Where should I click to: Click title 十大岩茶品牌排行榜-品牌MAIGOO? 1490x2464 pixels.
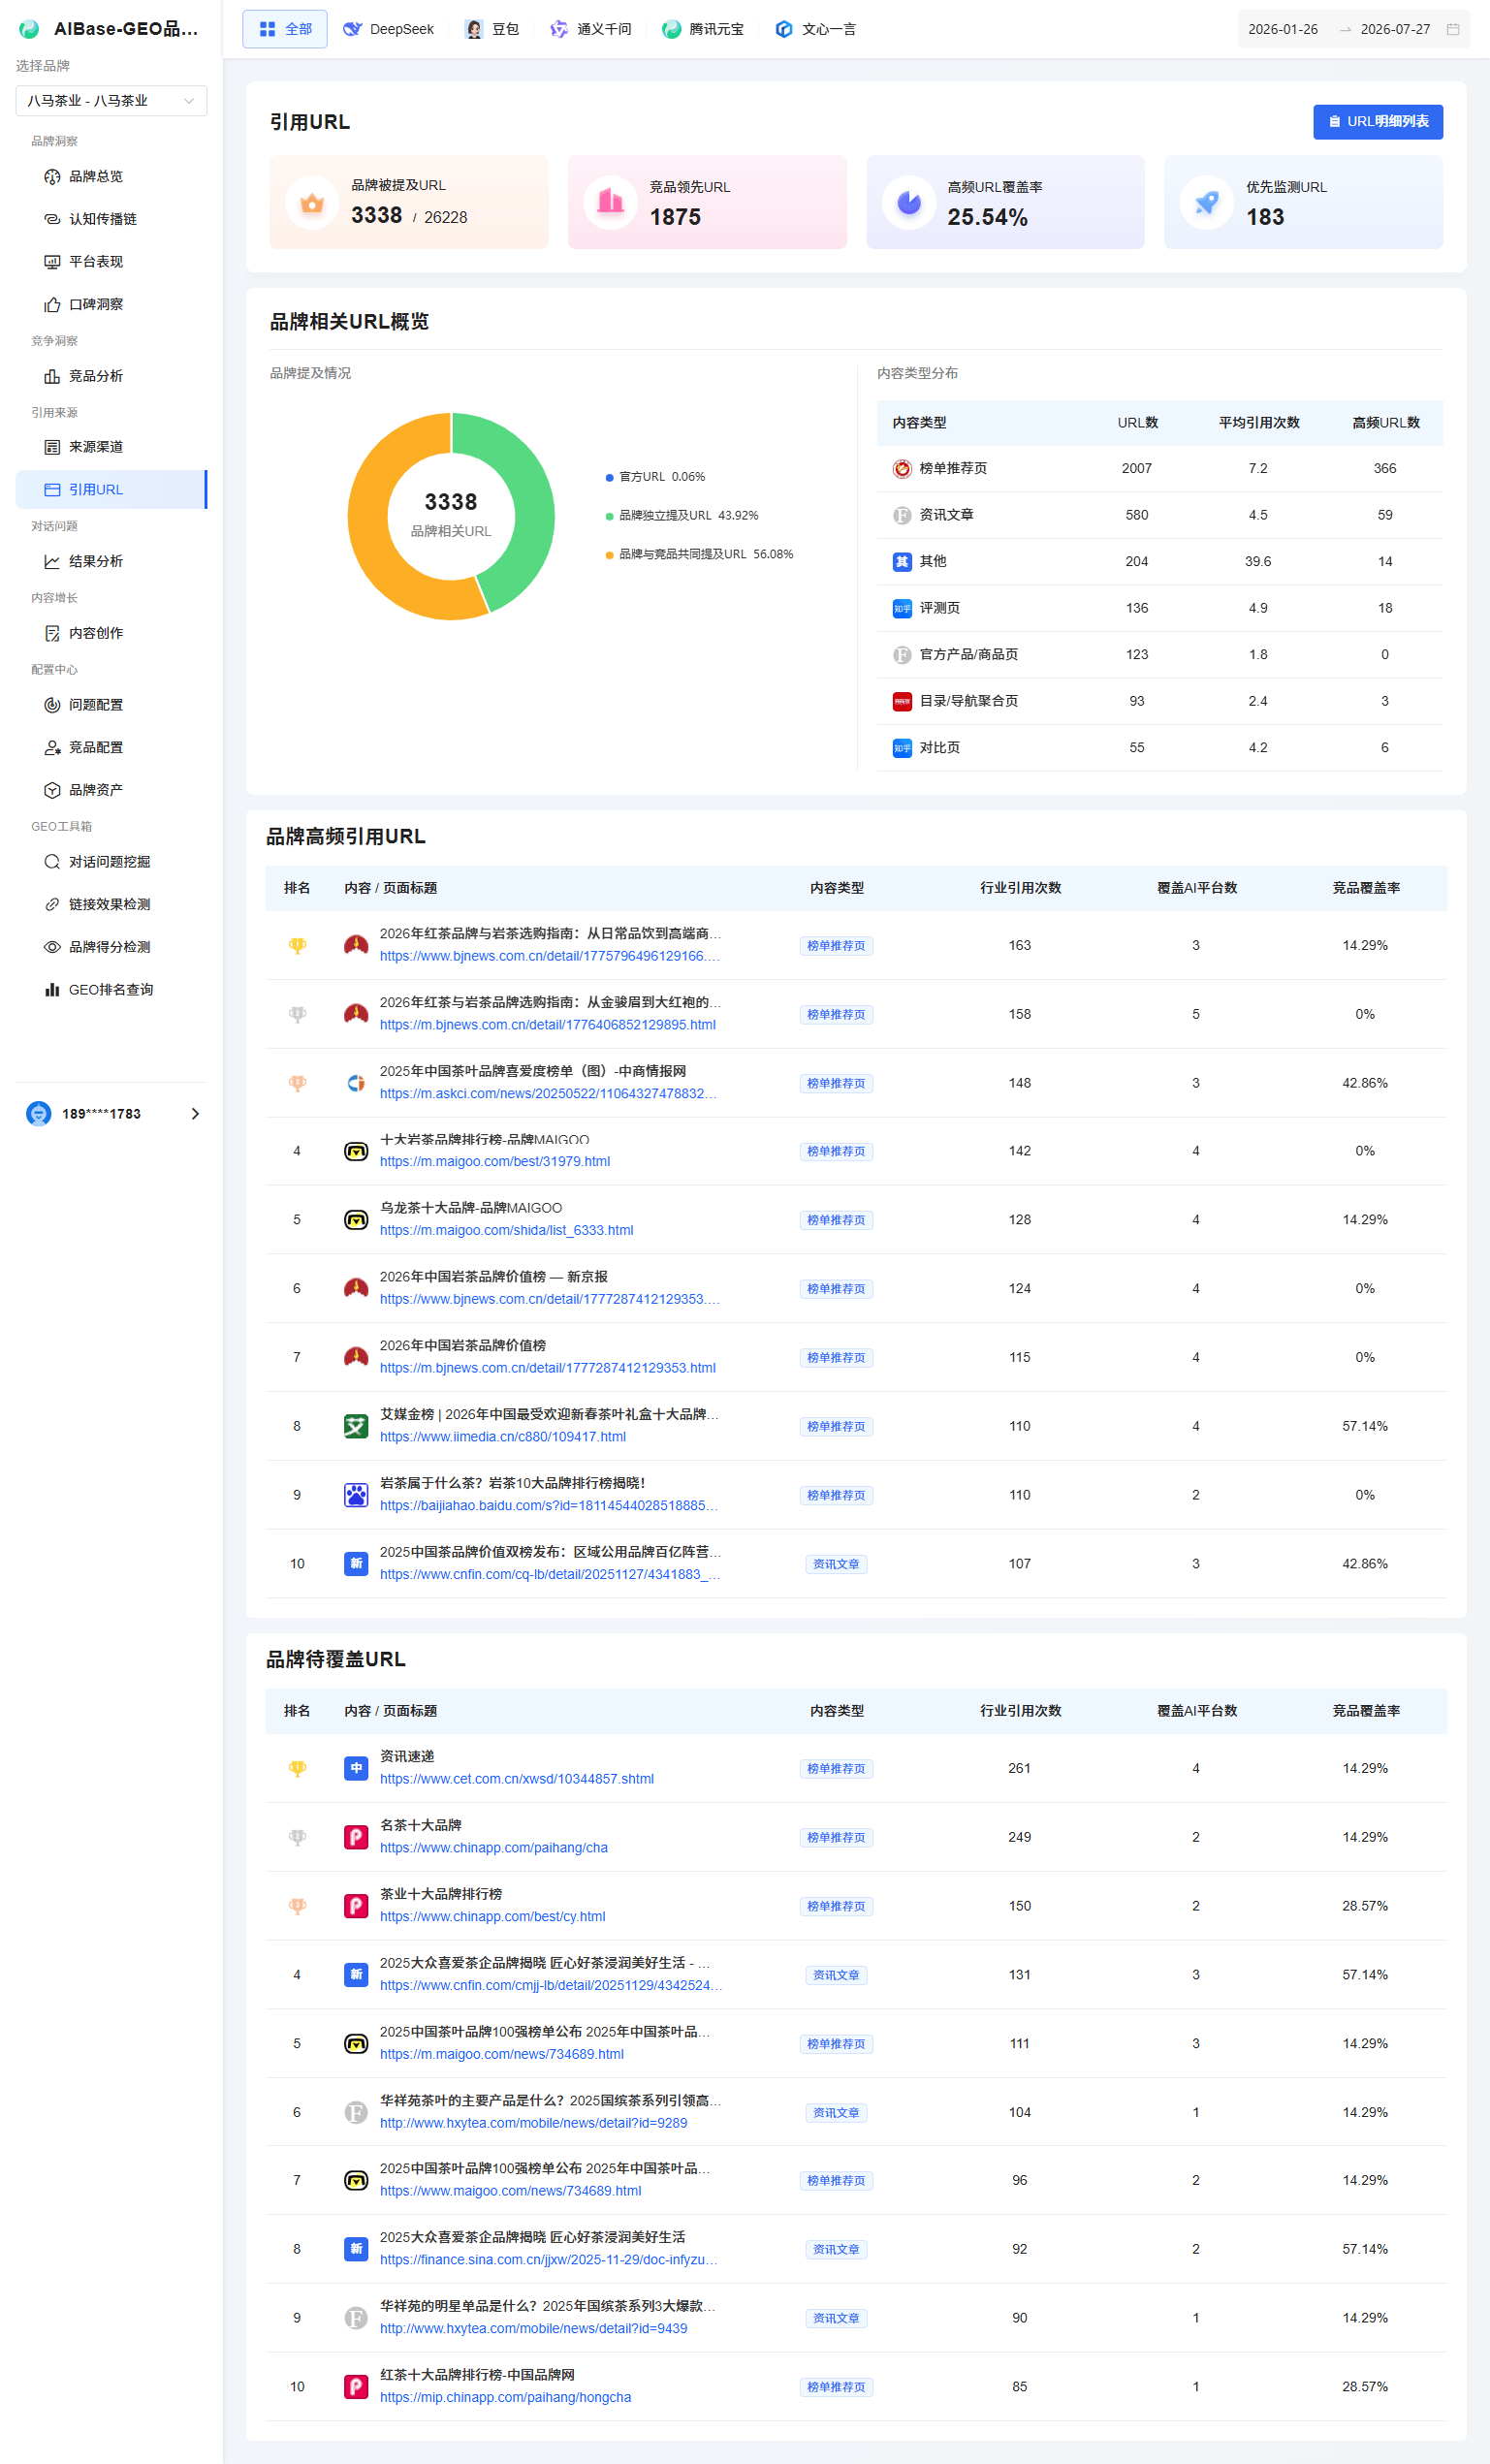pyautogui.click(x=484, y=1139)
